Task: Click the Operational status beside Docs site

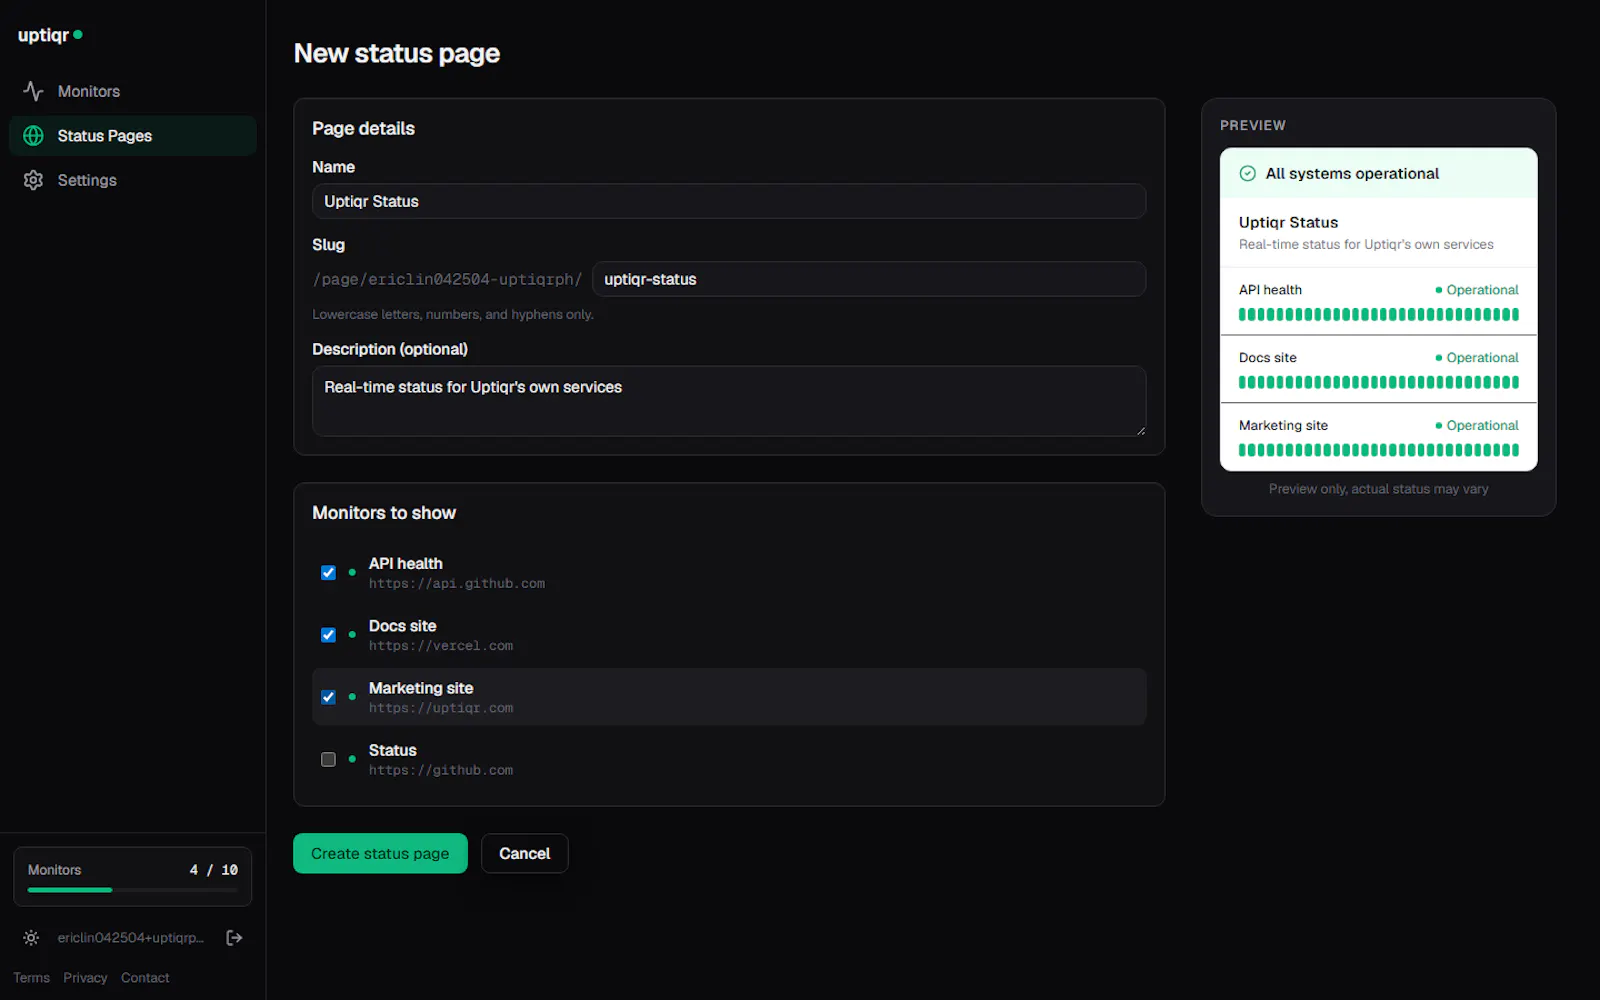Action: coord(1477,358)
